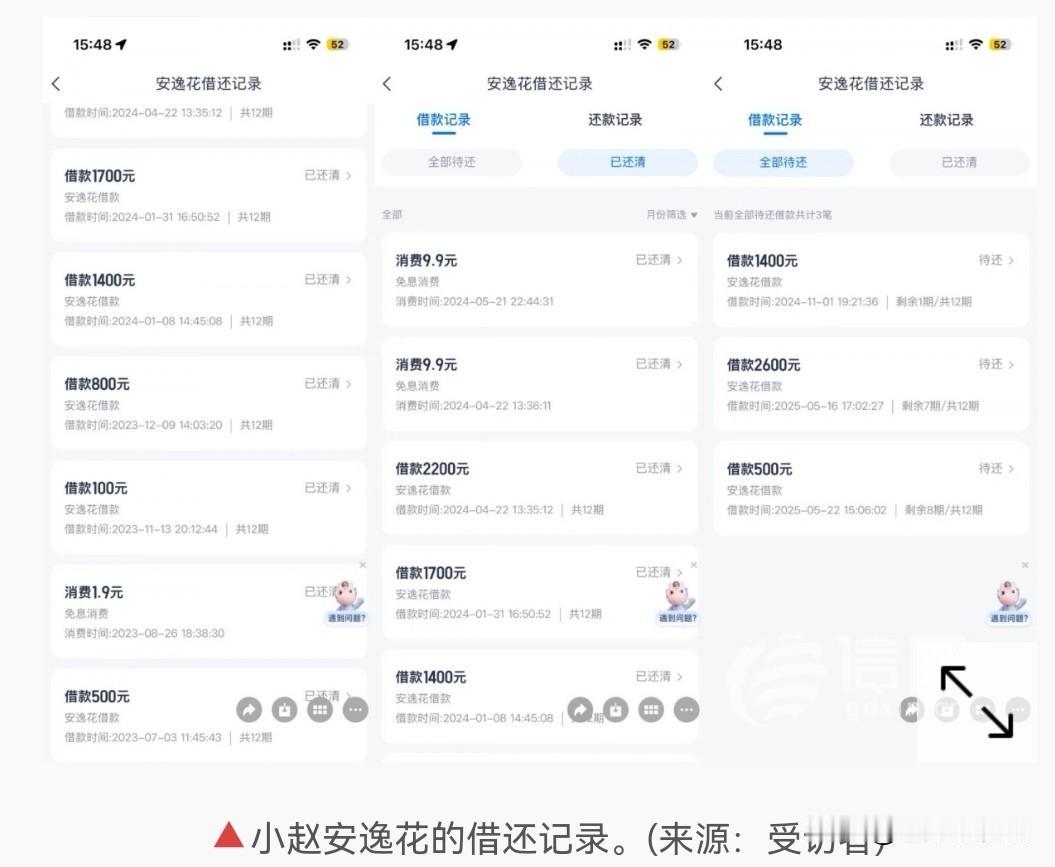The height and width of the screenshot is (867, 1055).
Task: Go back using the middle screenshot's back arrow
Action: coord(387,84)
